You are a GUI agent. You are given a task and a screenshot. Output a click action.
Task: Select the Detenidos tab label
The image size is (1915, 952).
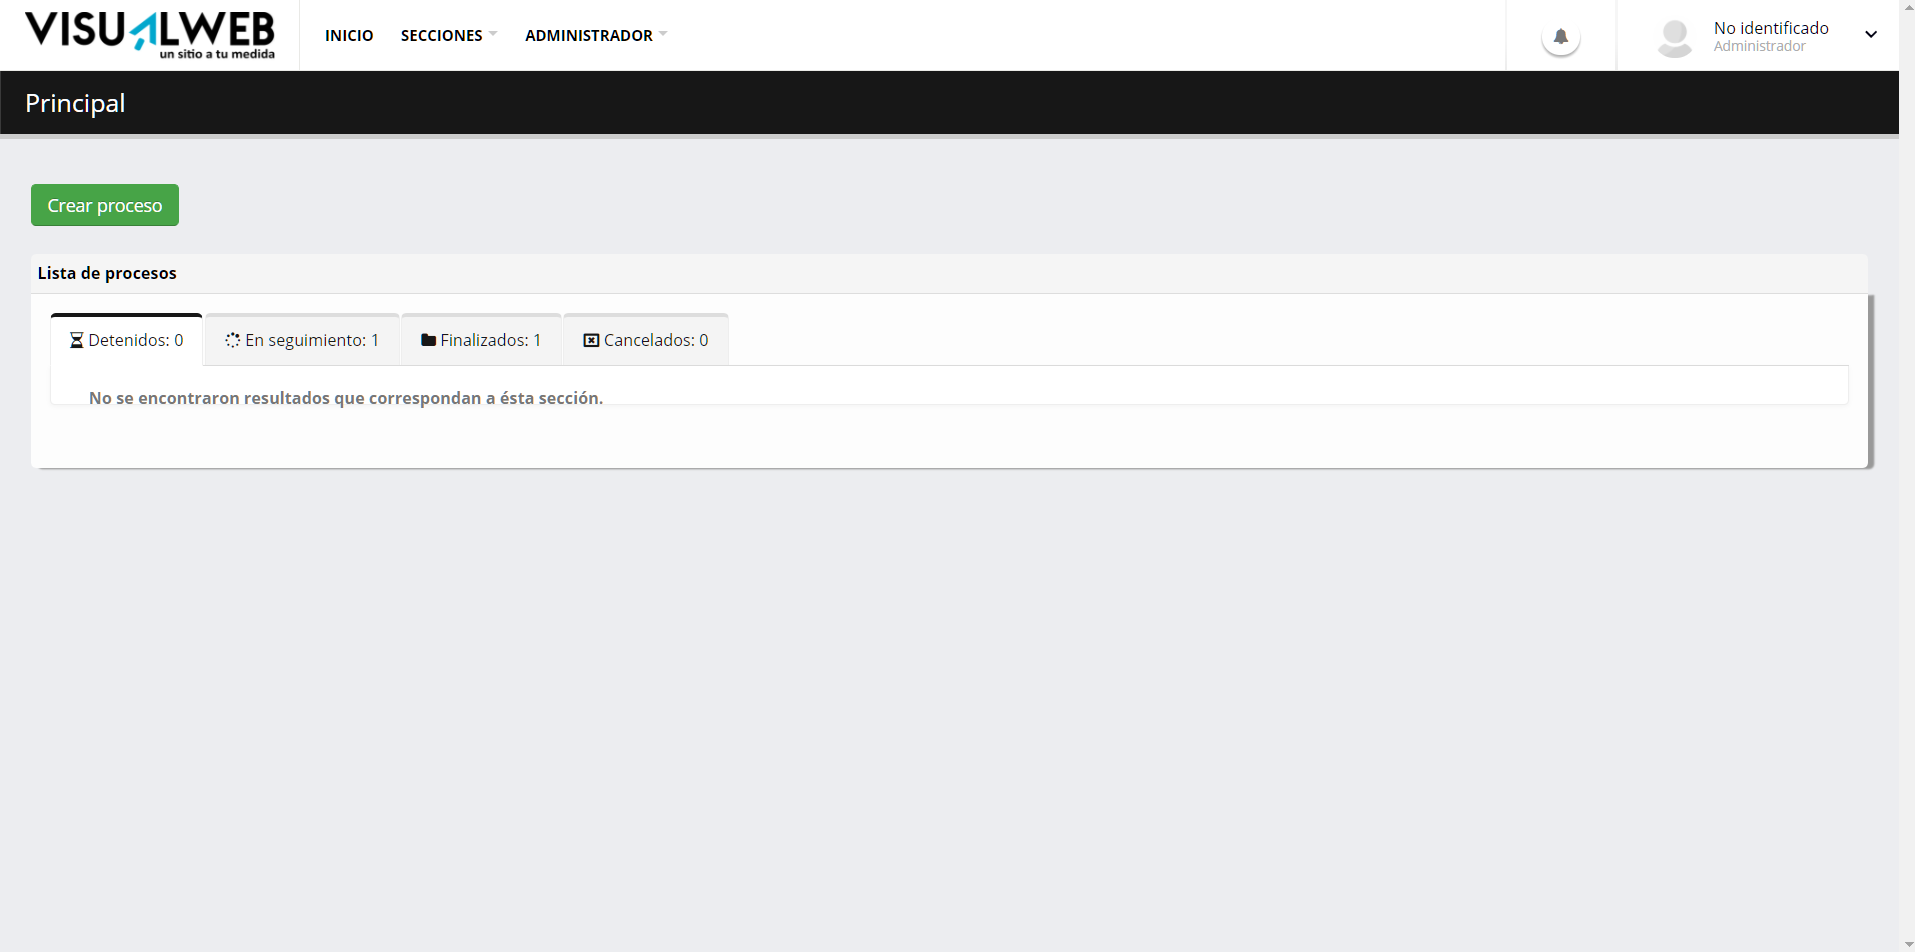coord(136,341)
